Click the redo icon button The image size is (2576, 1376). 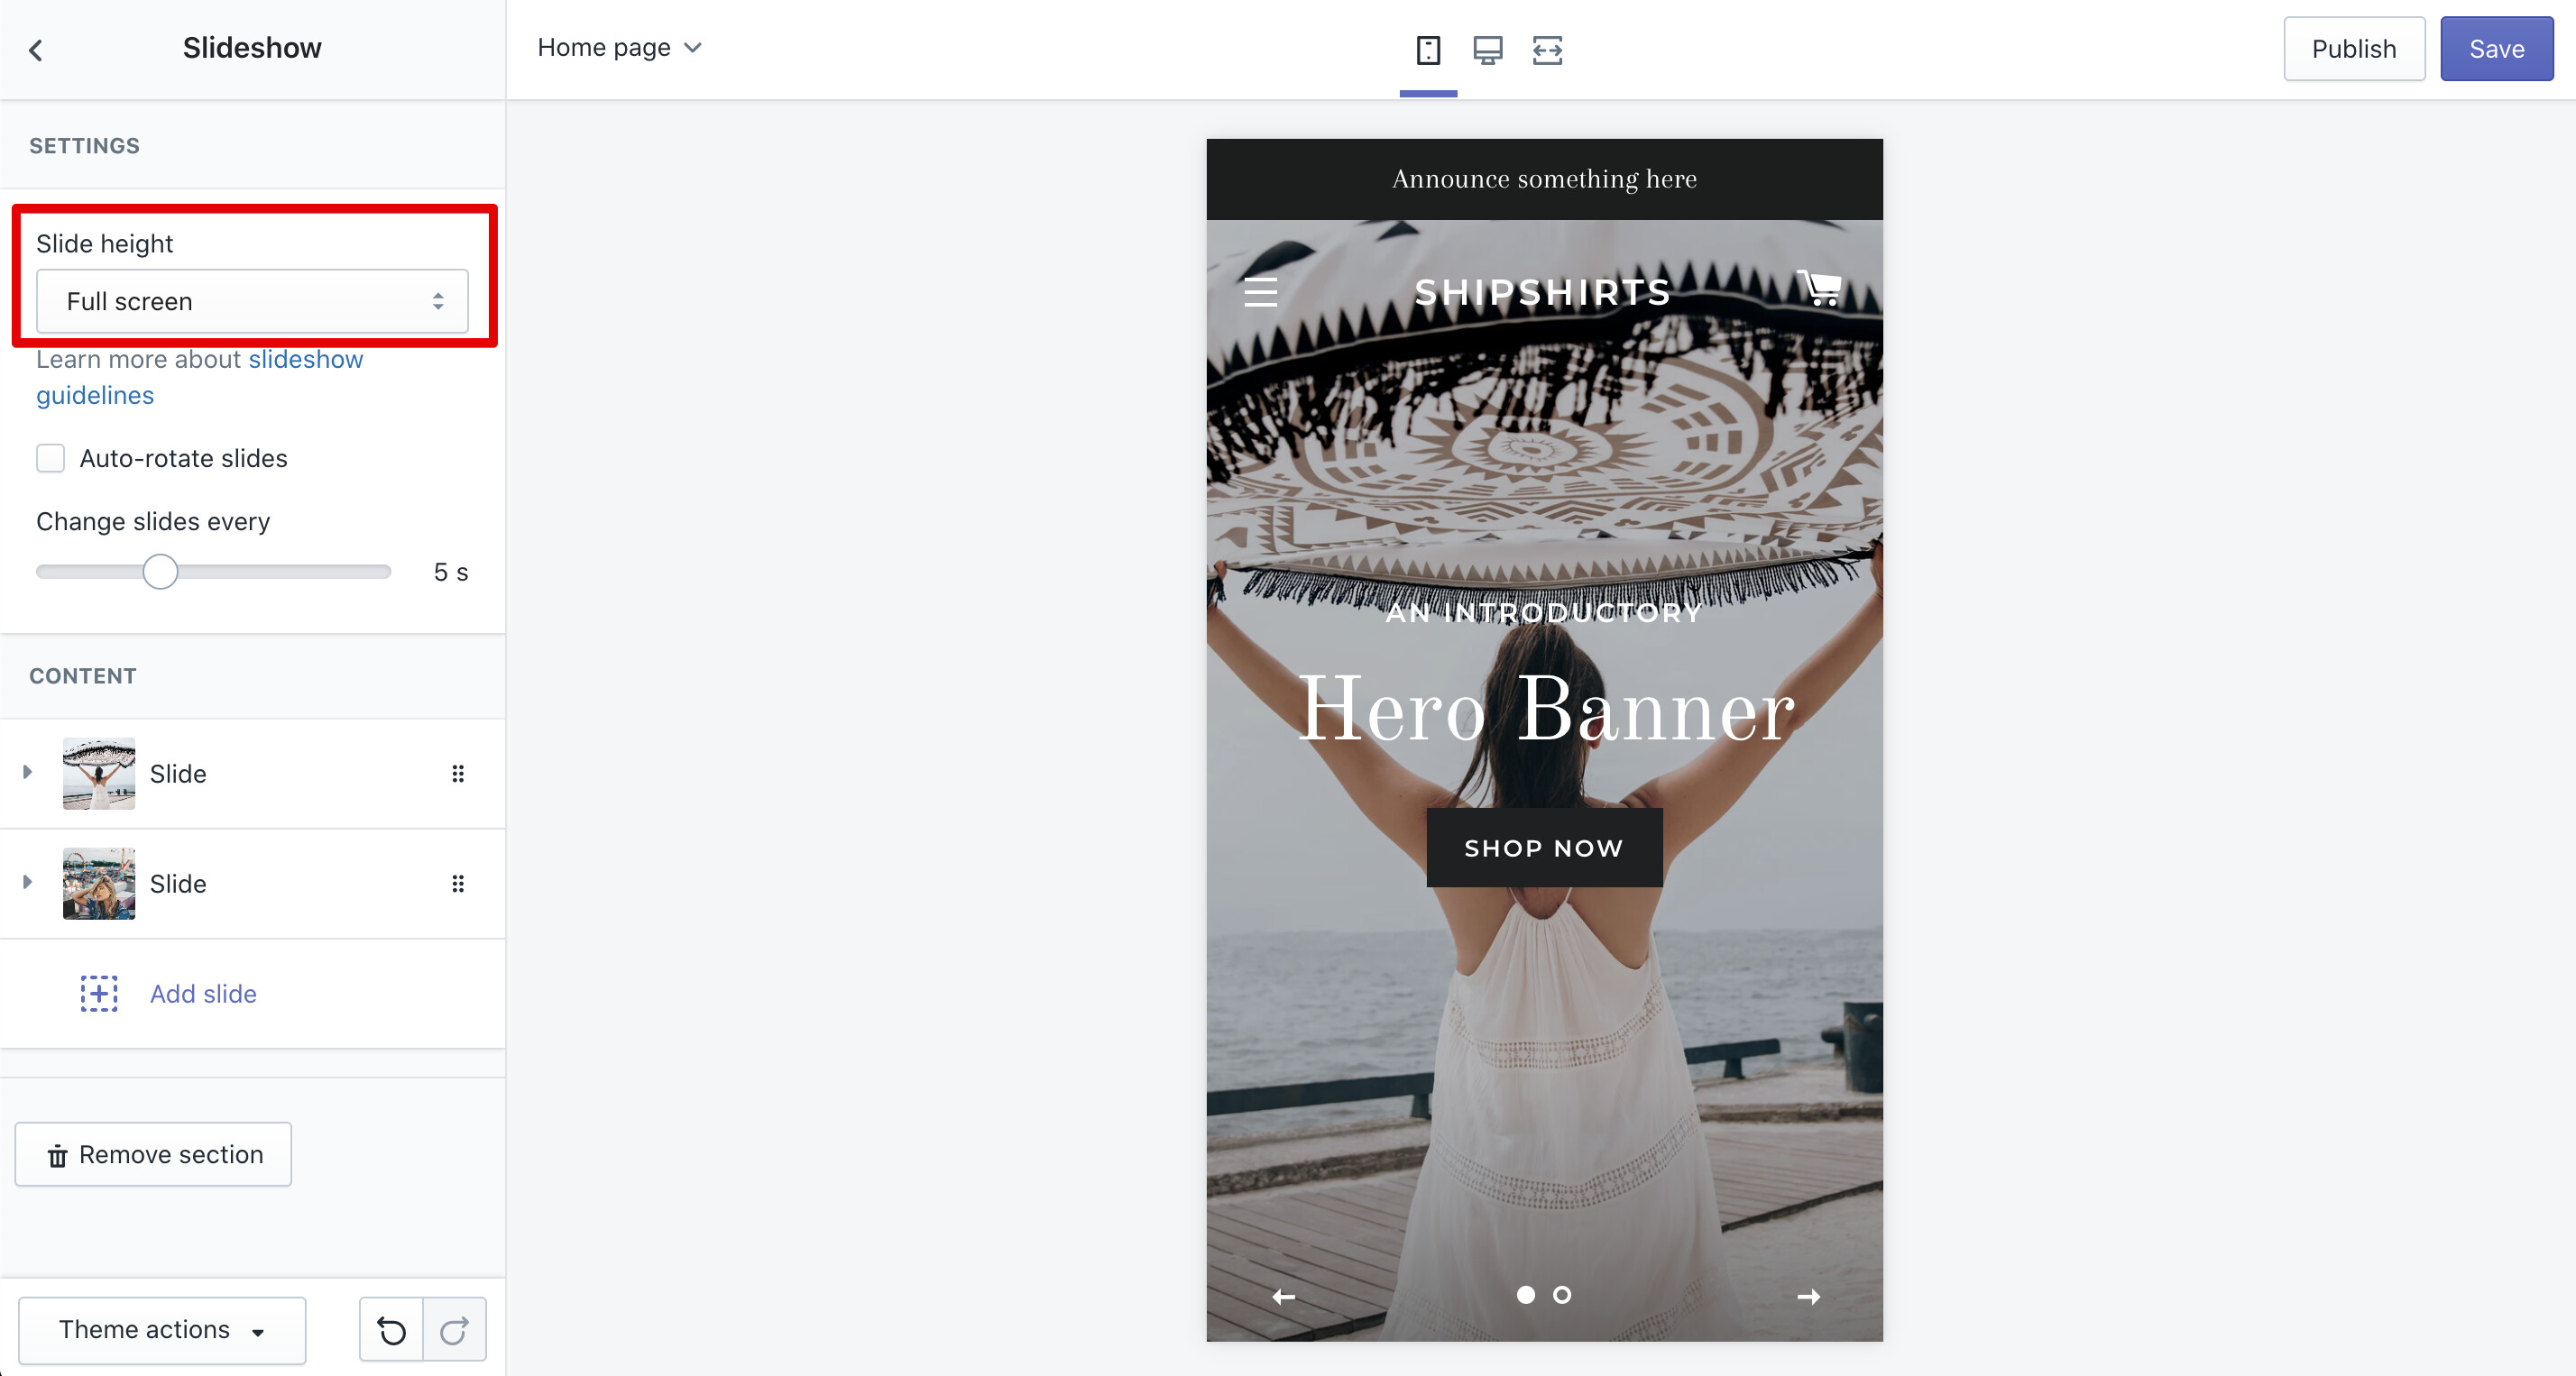pyautogui.click(x=454, y=1329)
